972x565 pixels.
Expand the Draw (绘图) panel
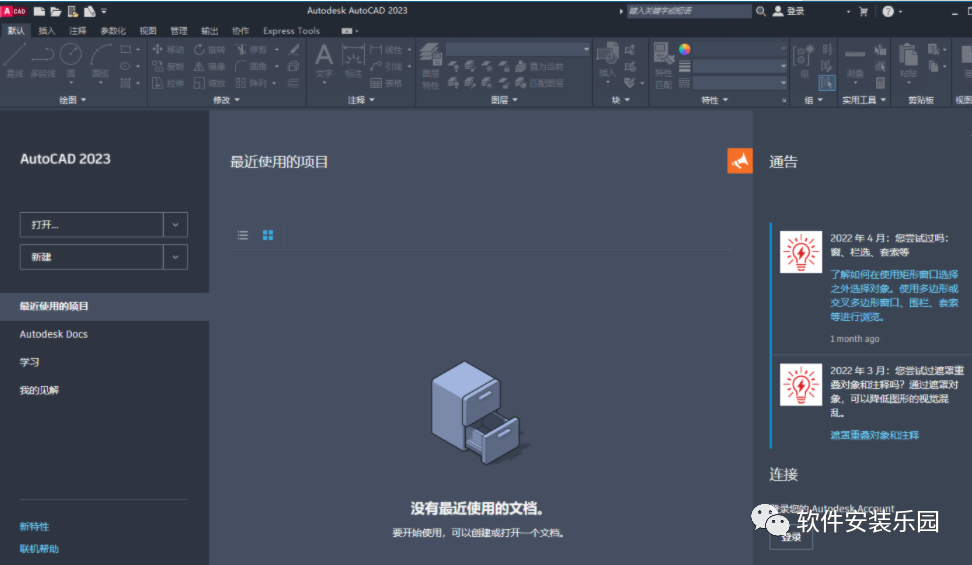[73, 100]
